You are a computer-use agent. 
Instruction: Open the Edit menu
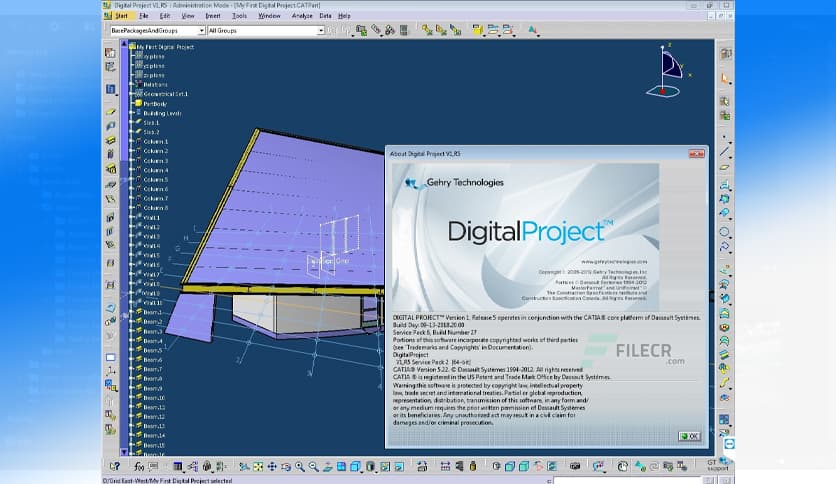point(165,16)
